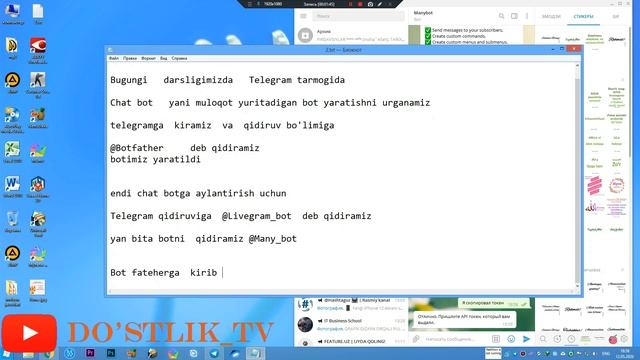Open the Формат menu in Notepad
Viewport: 640px width, 360px height.
[x=149, y=58]
